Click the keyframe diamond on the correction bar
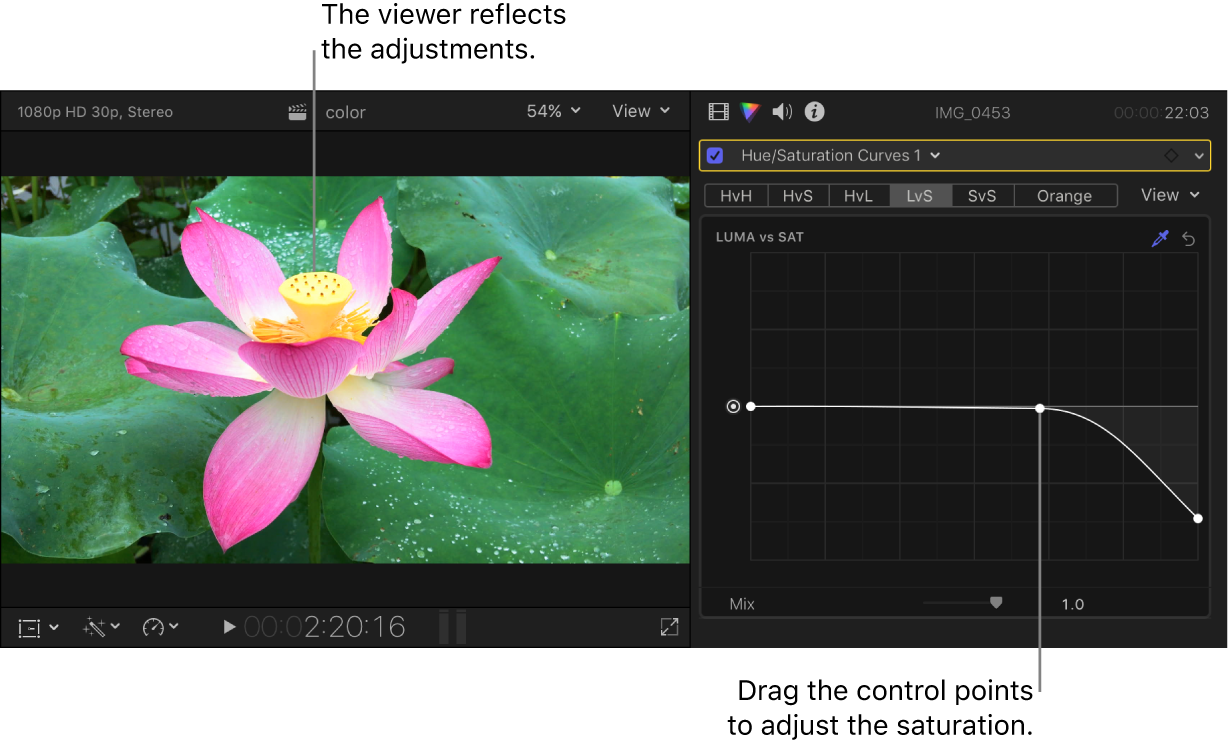The image size is (1230, 754). click(x=1172, y=155)
